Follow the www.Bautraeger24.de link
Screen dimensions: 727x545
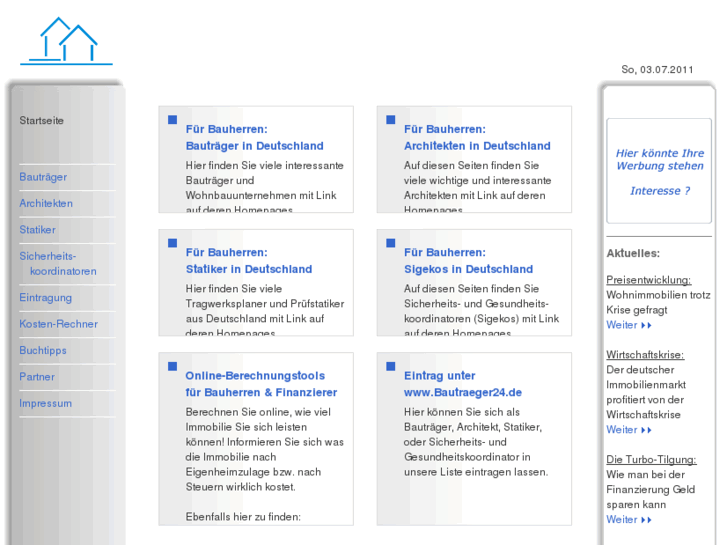(x=463, y=392)
